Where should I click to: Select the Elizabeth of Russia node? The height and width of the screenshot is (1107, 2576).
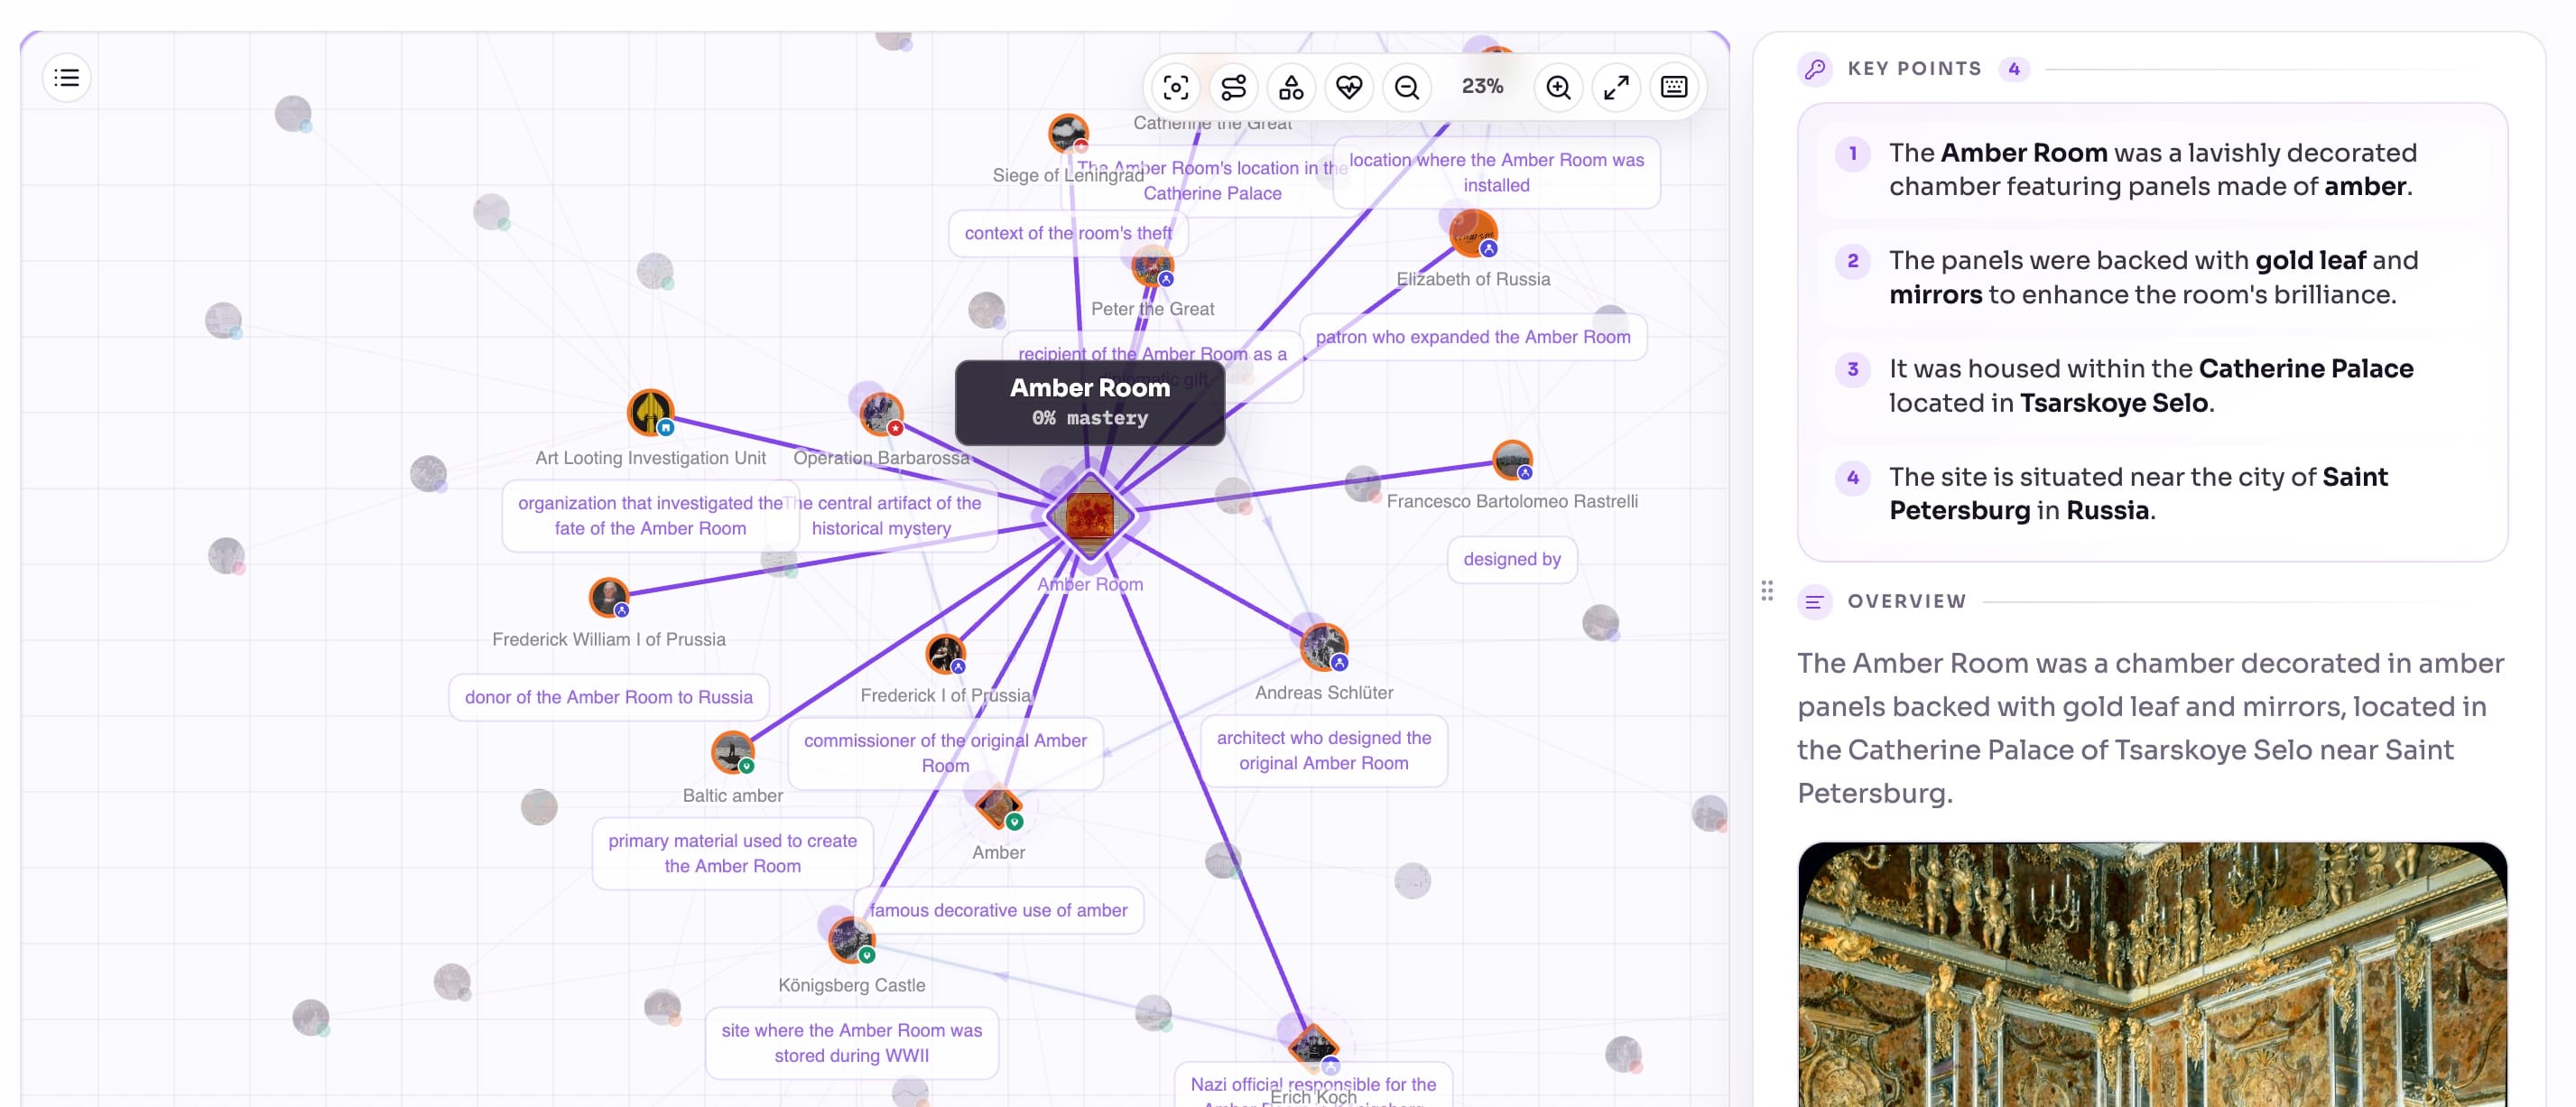(x=1473, y=233)
